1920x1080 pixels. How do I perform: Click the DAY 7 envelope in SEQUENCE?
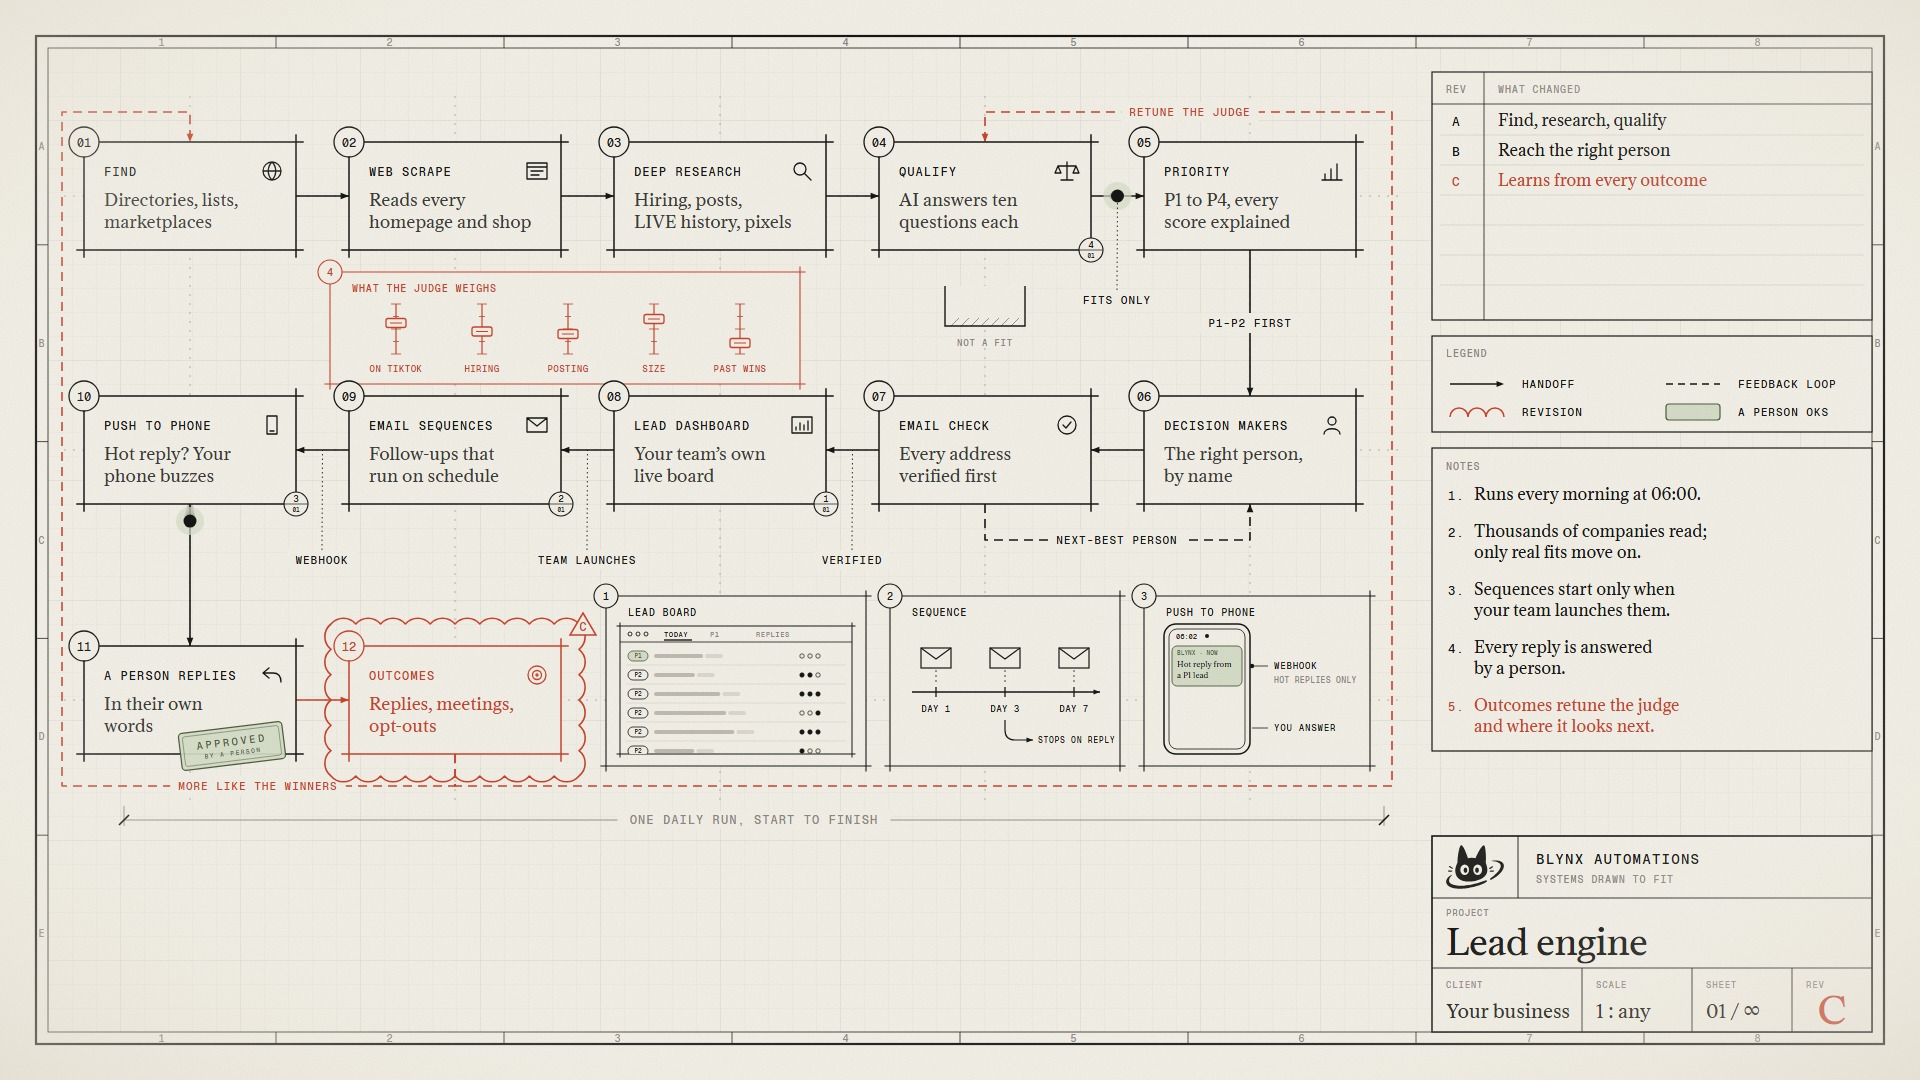tap(1074, 657)
